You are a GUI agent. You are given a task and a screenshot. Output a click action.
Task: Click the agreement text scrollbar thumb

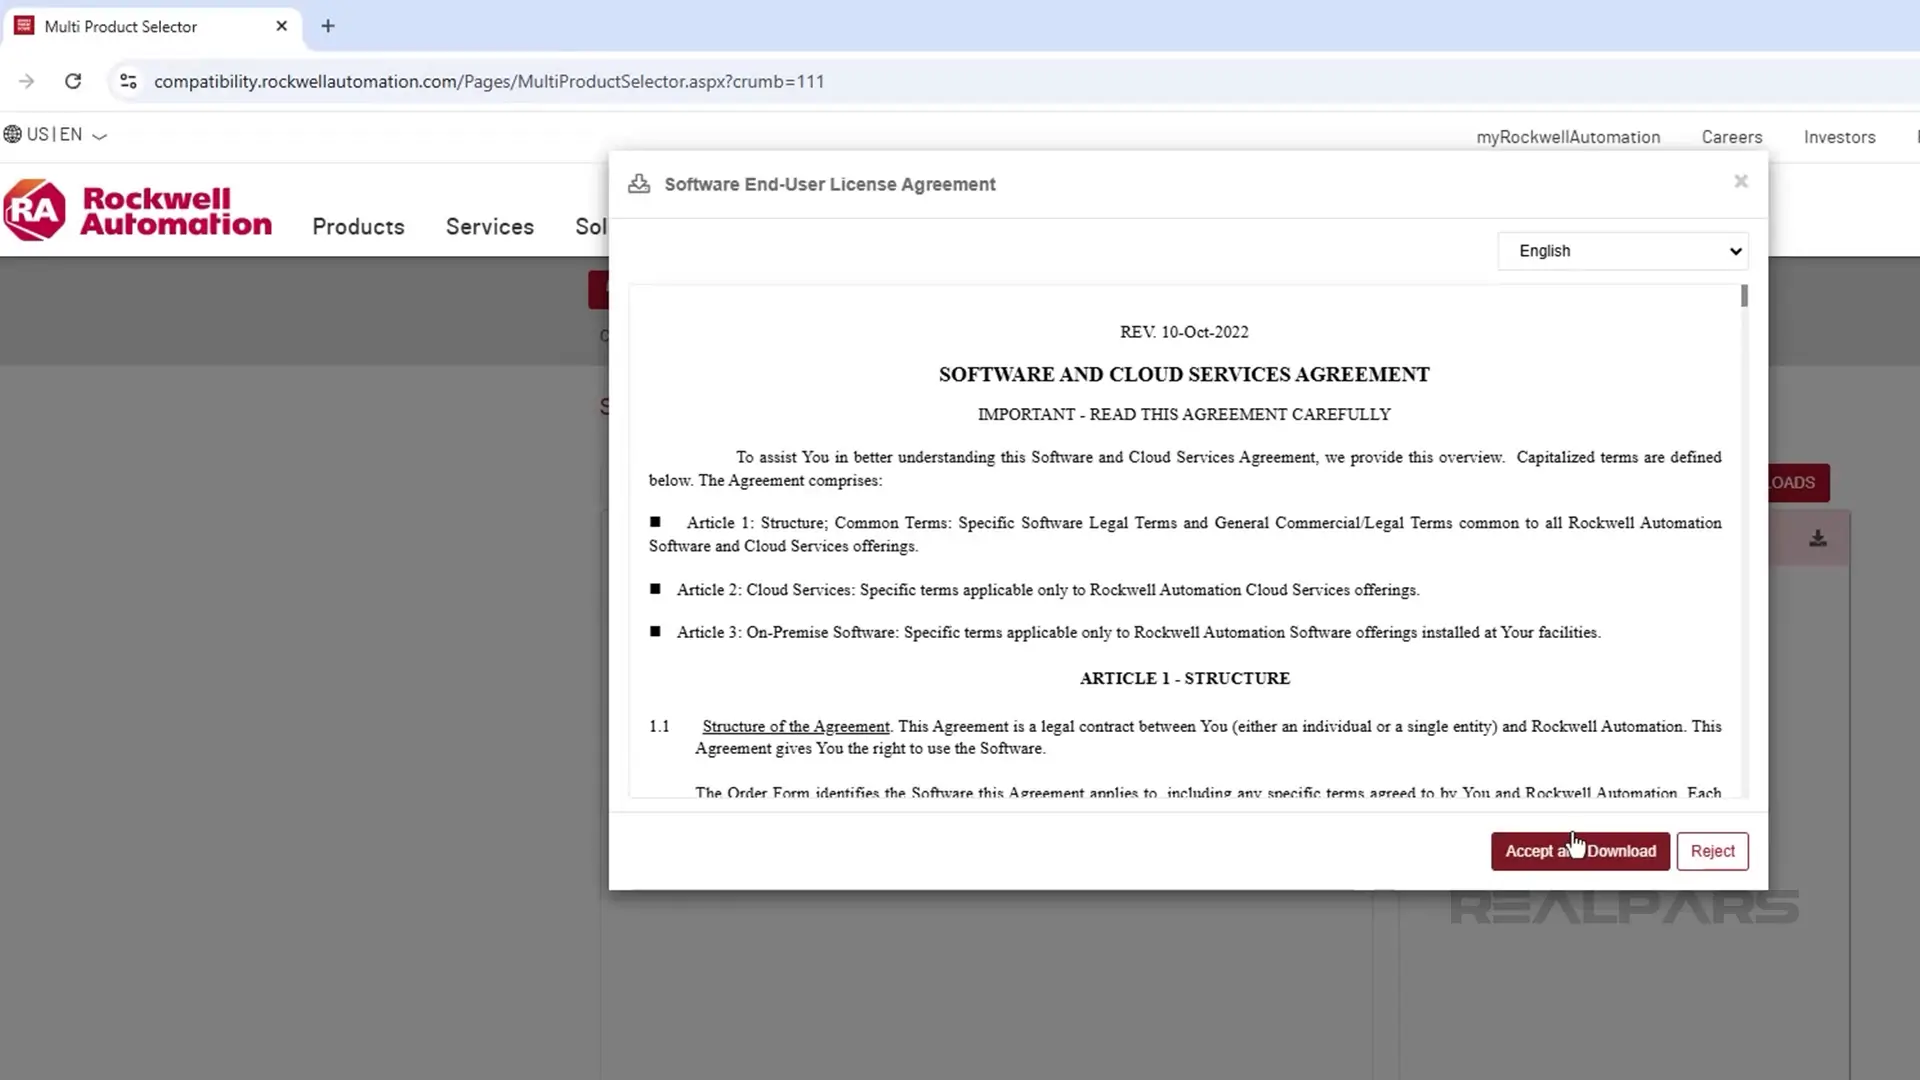pos(1744,296)
